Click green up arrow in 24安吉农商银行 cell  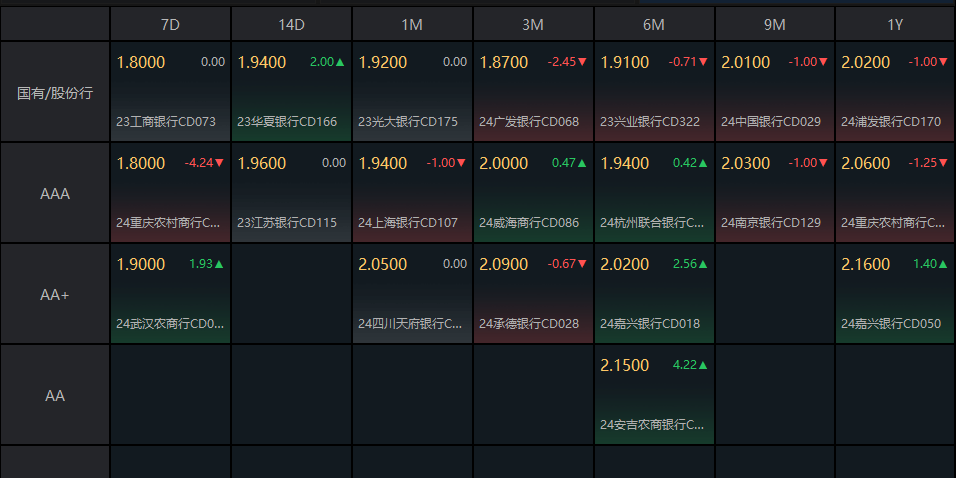coord(703,365)
